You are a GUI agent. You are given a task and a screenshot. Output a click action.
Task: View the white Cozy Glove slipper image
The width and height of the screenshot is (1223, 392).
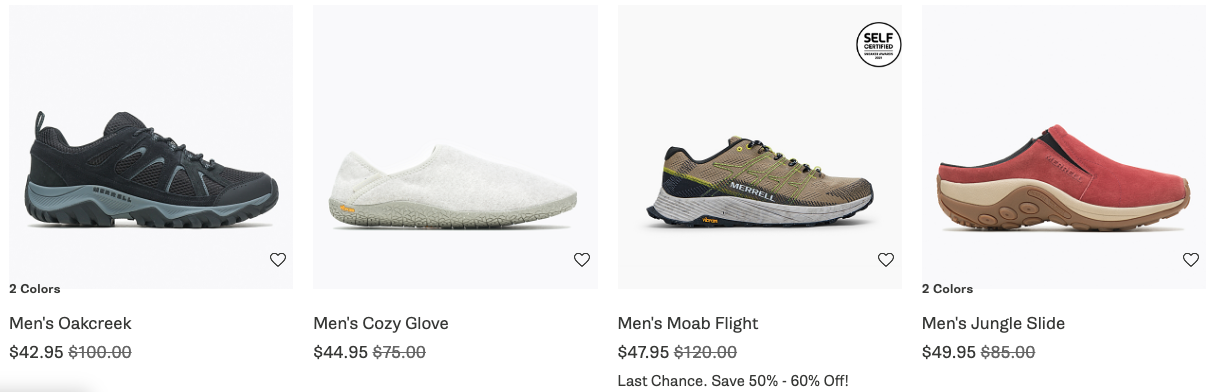click(454, 190)
